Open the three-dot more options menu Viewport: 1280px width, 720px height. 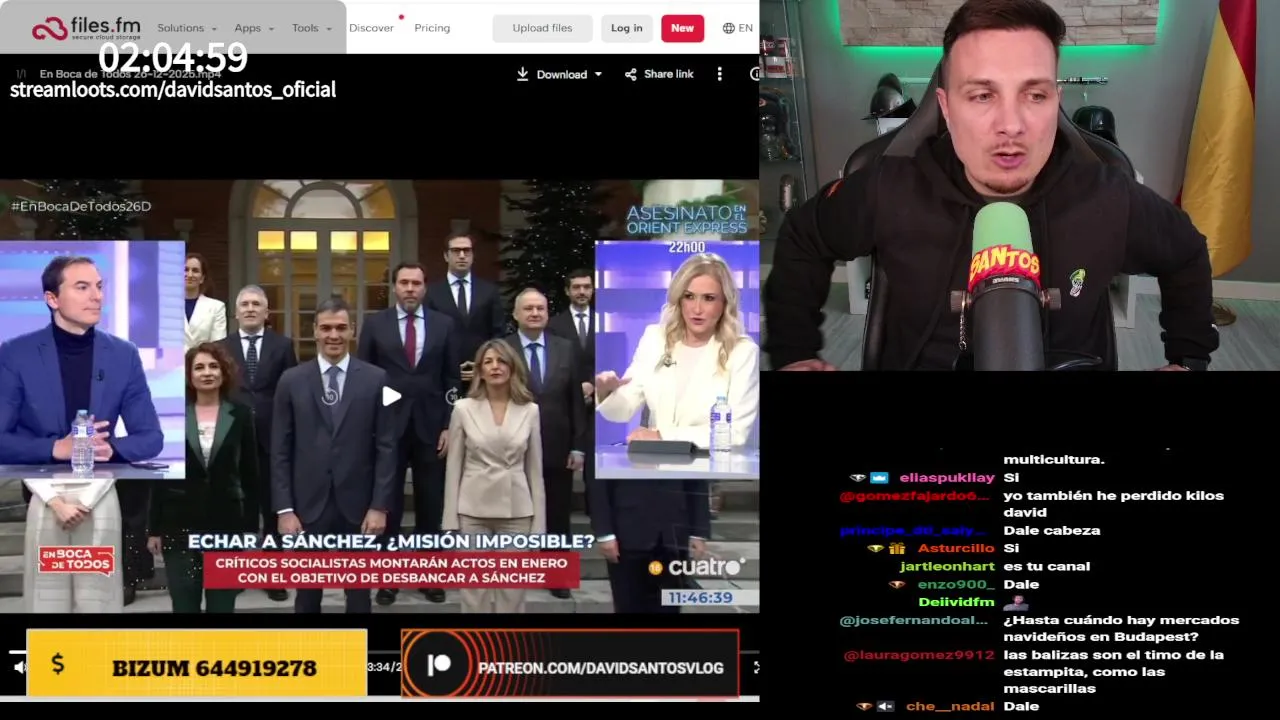[719, 74]
